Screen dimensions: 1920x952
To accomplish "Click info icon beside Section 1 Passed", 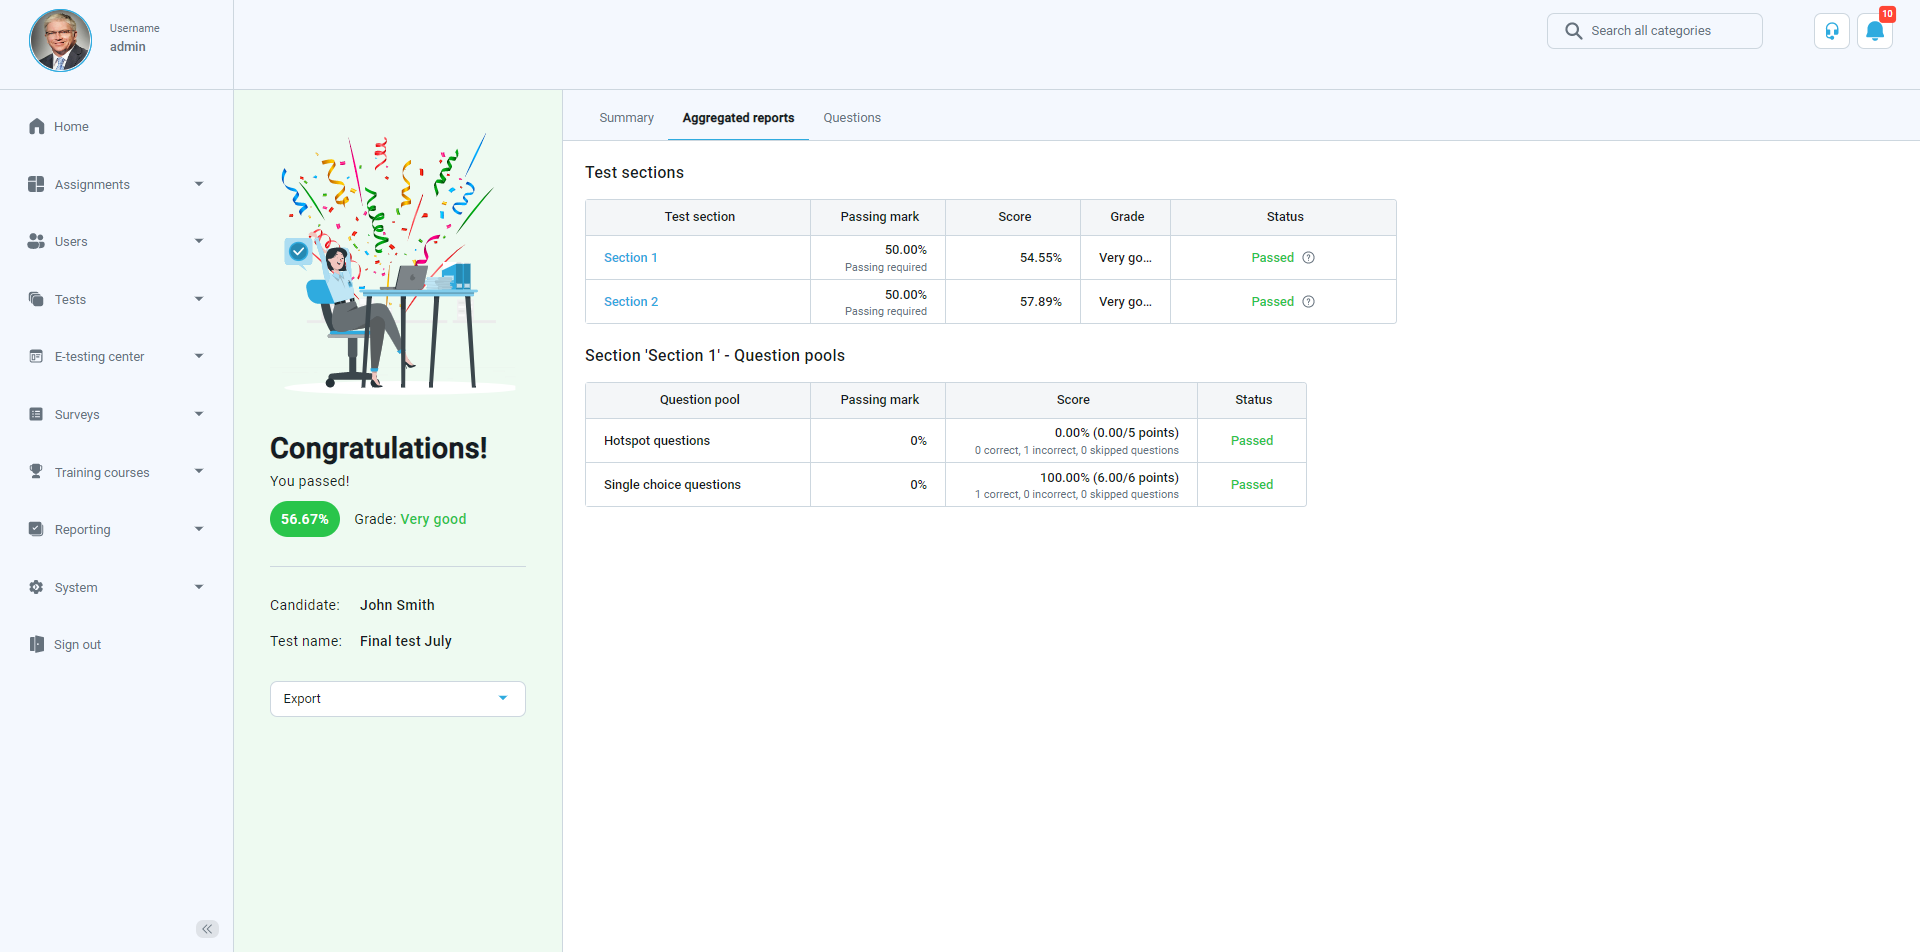I will (1308, 258).
